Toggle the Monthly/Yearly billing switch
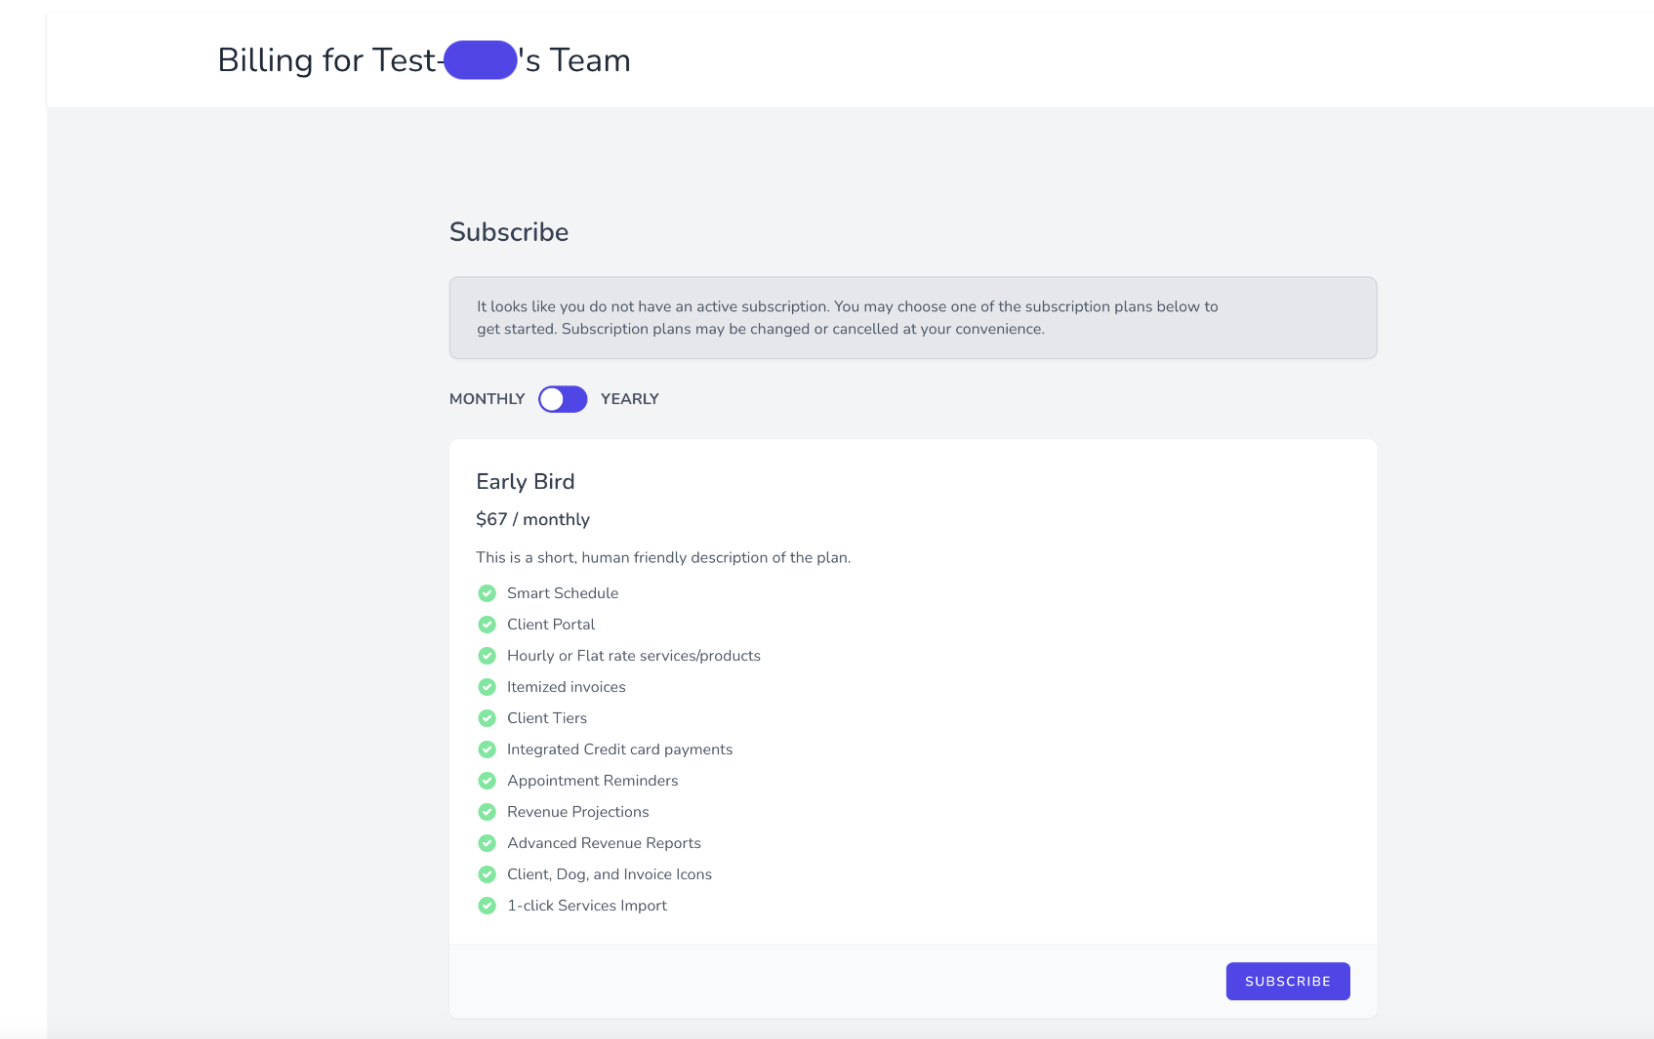 point(562,399)
